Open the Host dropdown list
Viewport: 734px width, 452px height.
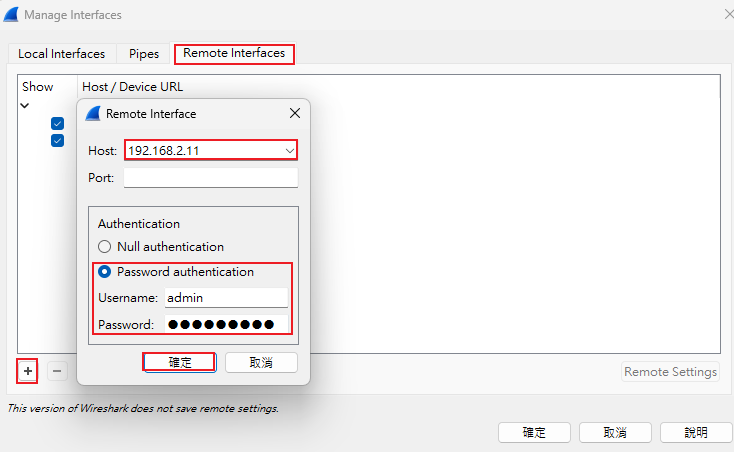[x=290, y=151]
